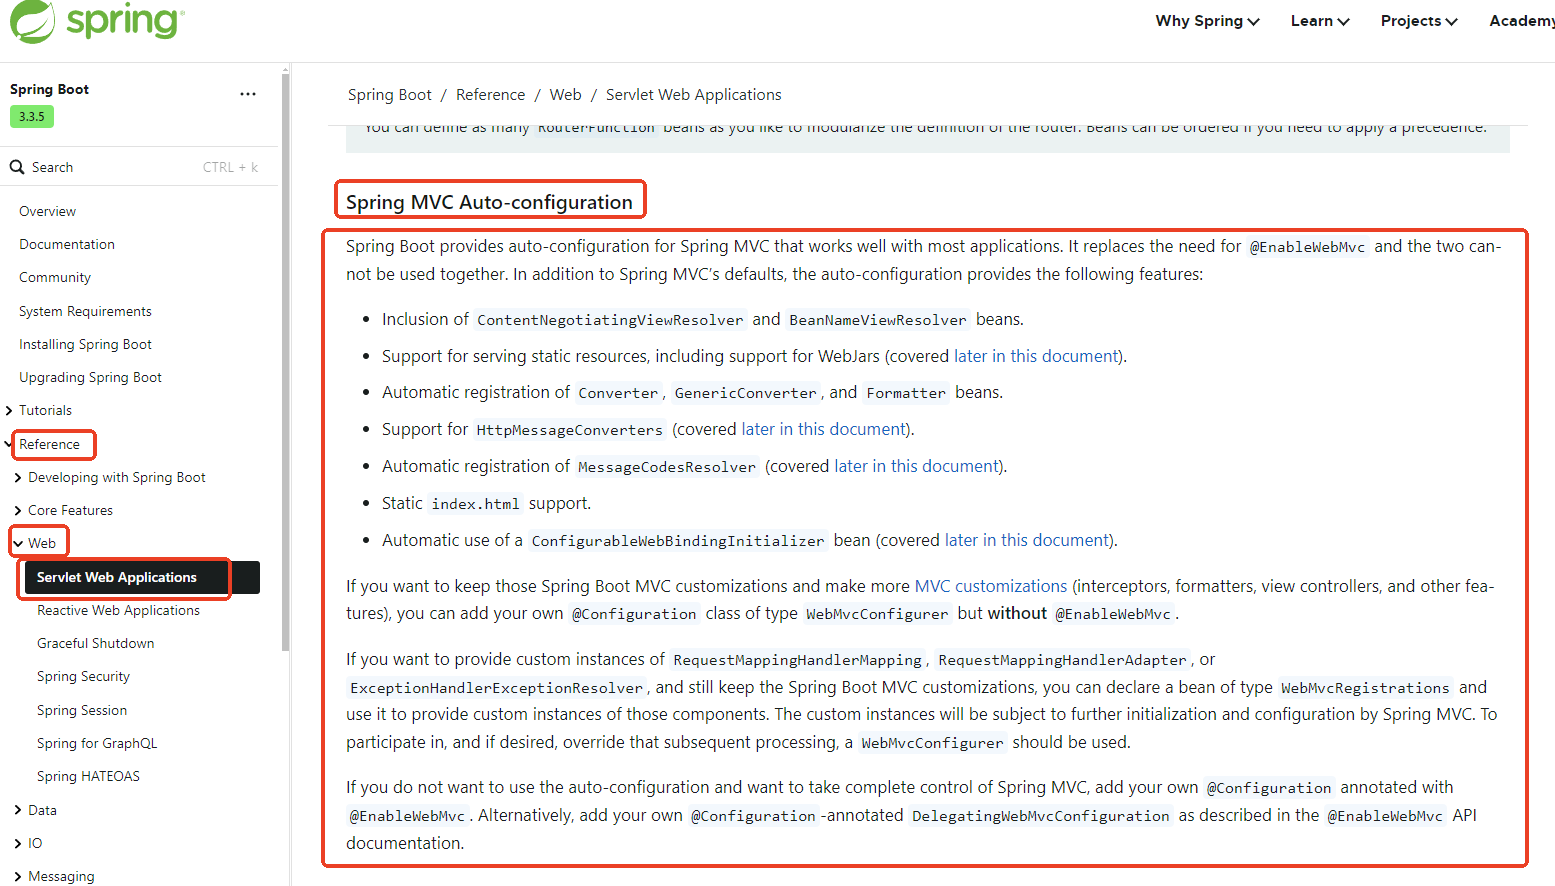Go to Installing Spring Boot
The height and width of the screenshot is (886, 1555).
[x=85, y=345]
